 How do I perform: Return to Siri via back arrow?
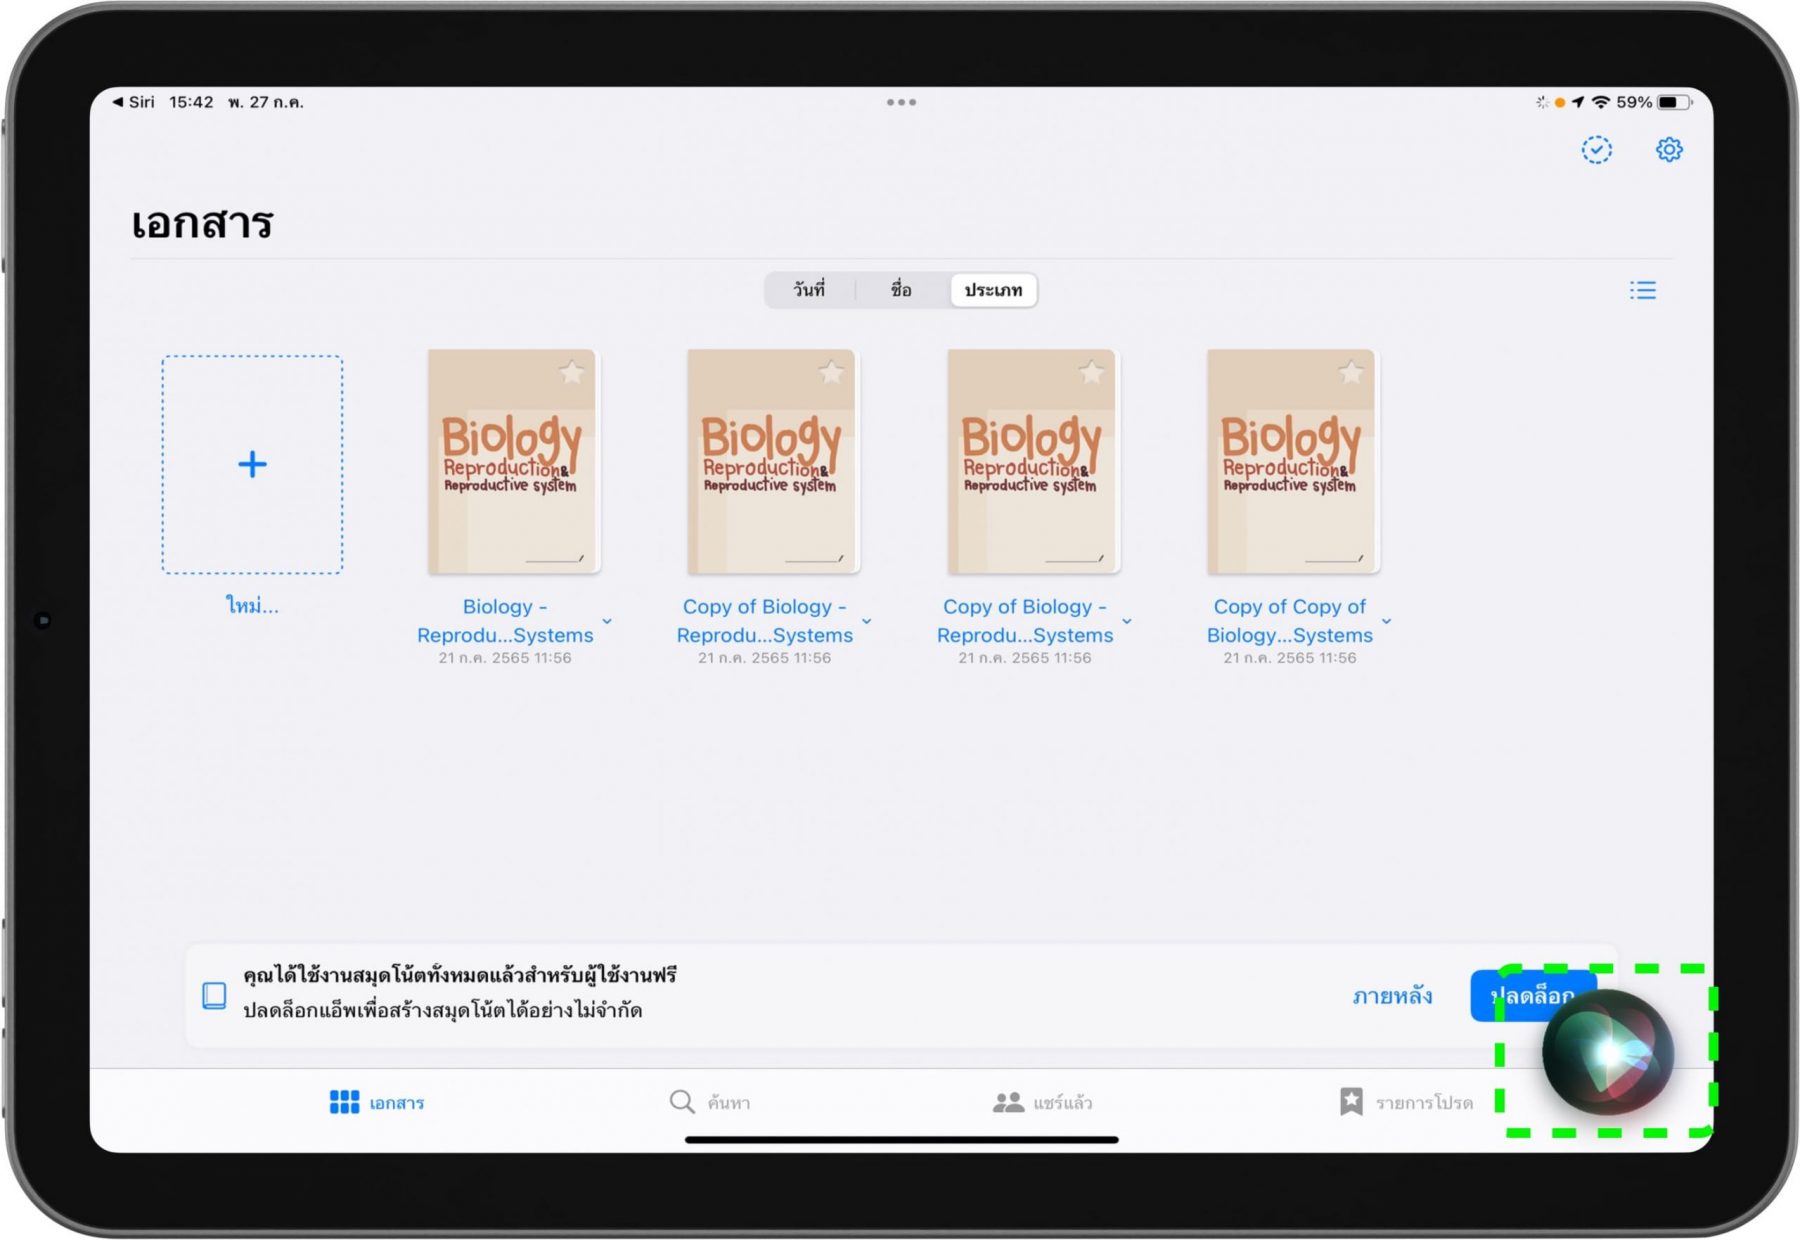pos(133,102)
